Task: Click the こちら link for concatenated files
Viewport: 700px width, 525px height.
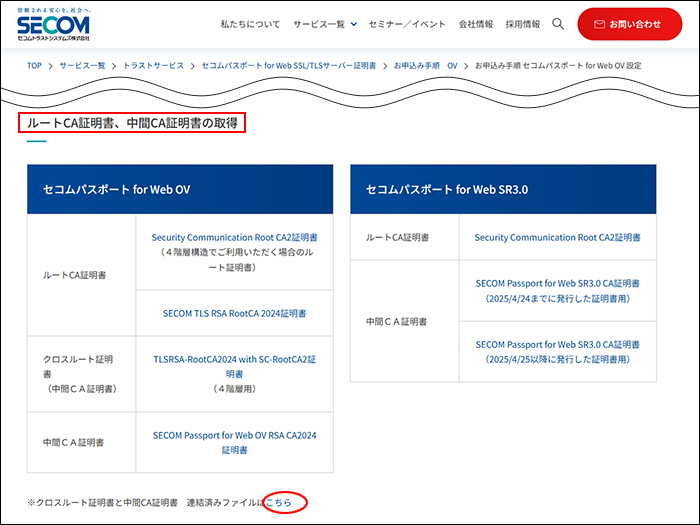Action: click(x=279, y=503)
